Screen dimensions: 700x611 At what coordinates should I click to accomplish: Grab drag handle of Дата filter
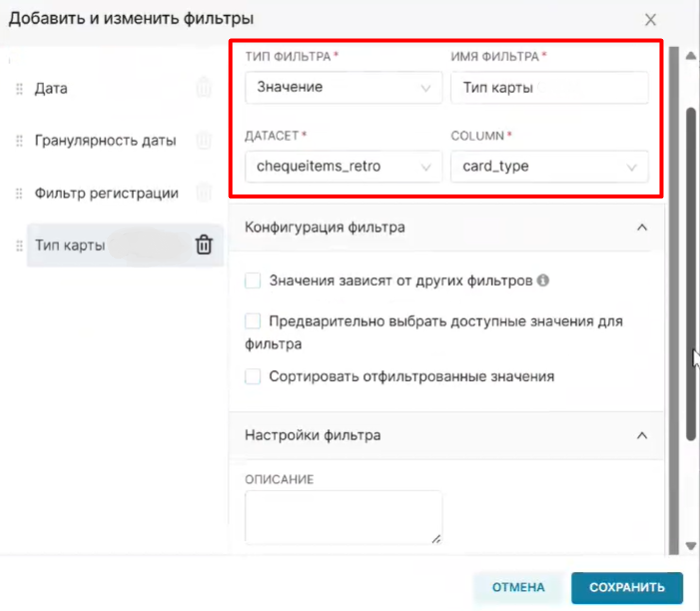click(x=19, y=89)
